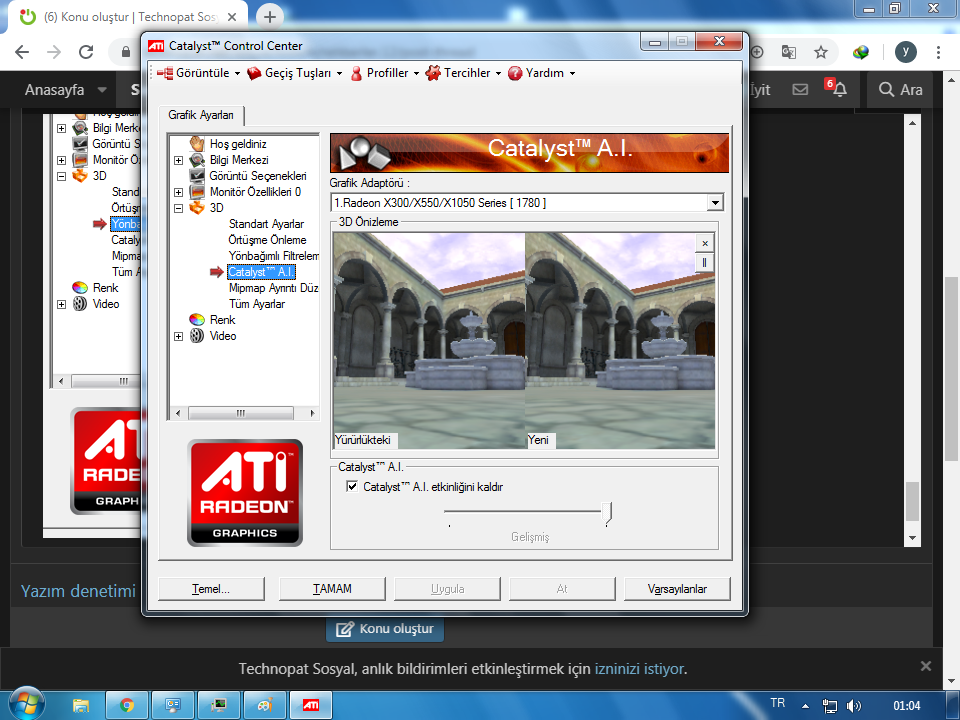Click the 3D cube icon in dialog tree
Image resolution: width=960 pixels, height=720 pixels.
pyautogui.click(x=197, y=208)
